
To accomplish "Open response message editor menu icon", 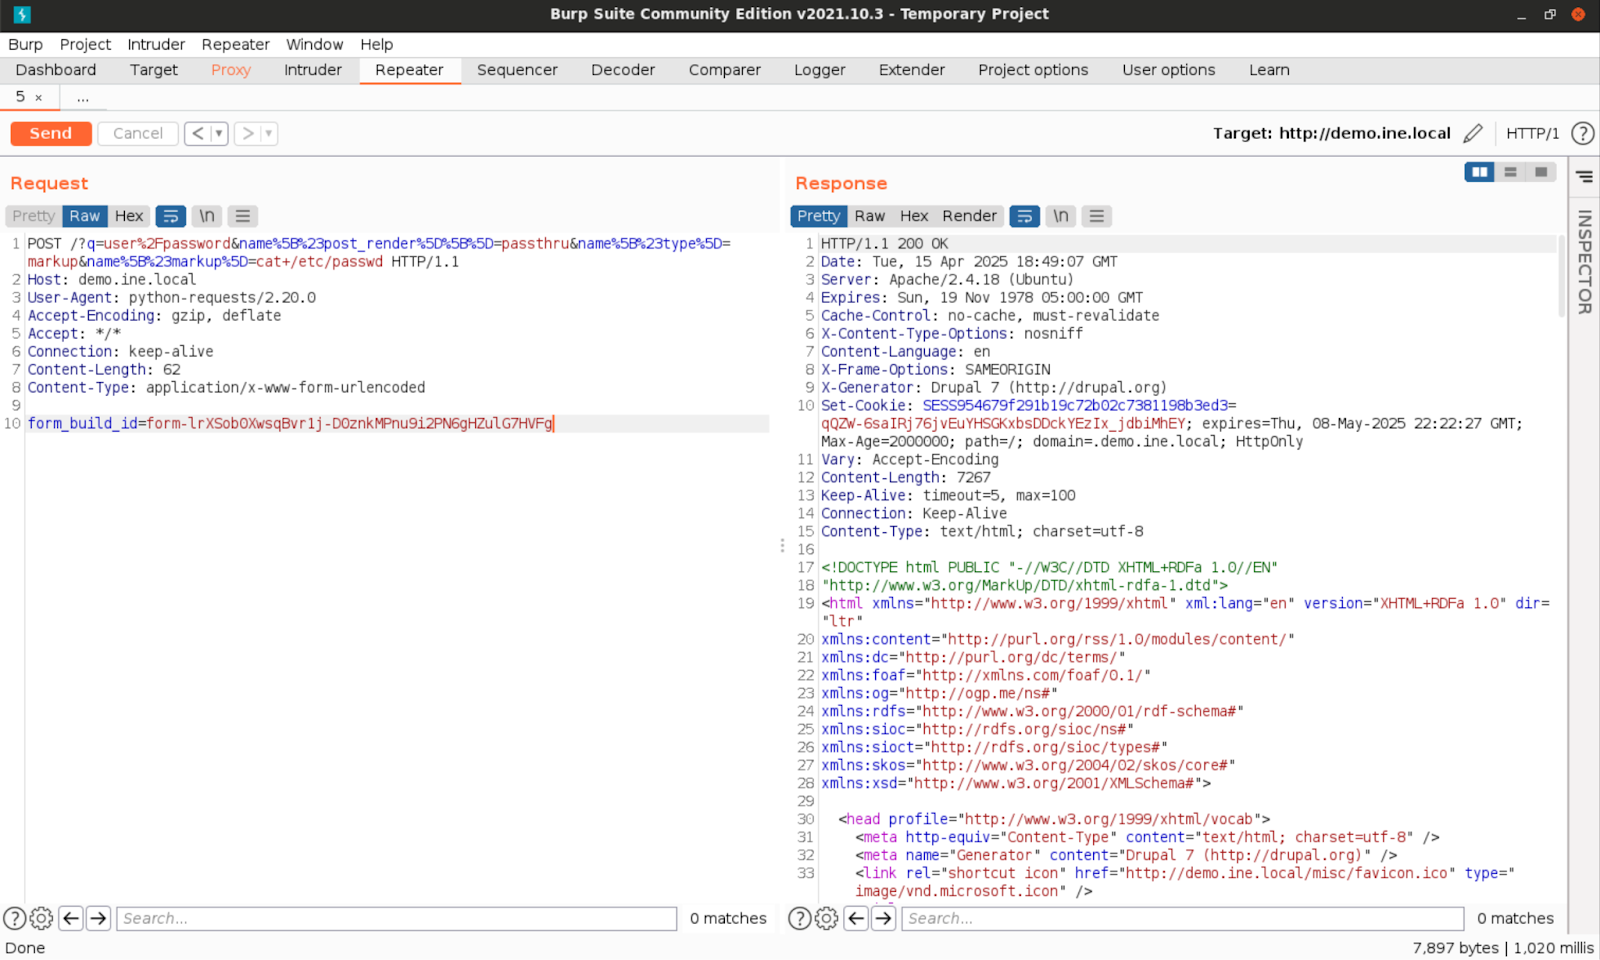I will click(x=1097, y=216).
